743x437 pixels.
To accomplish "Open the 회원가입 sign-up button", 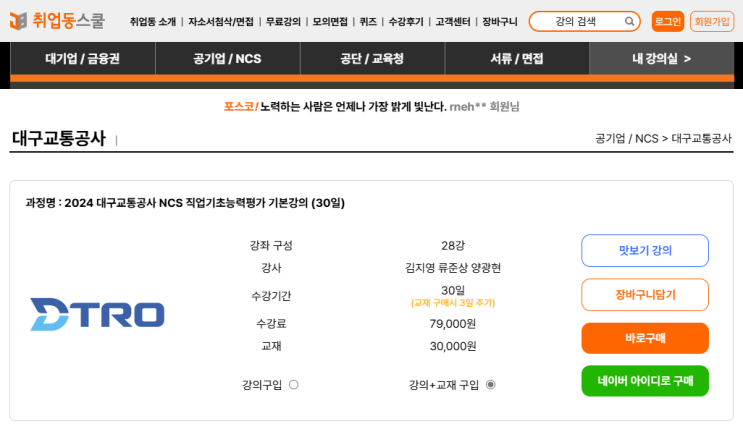I will [x=712, y=21].
